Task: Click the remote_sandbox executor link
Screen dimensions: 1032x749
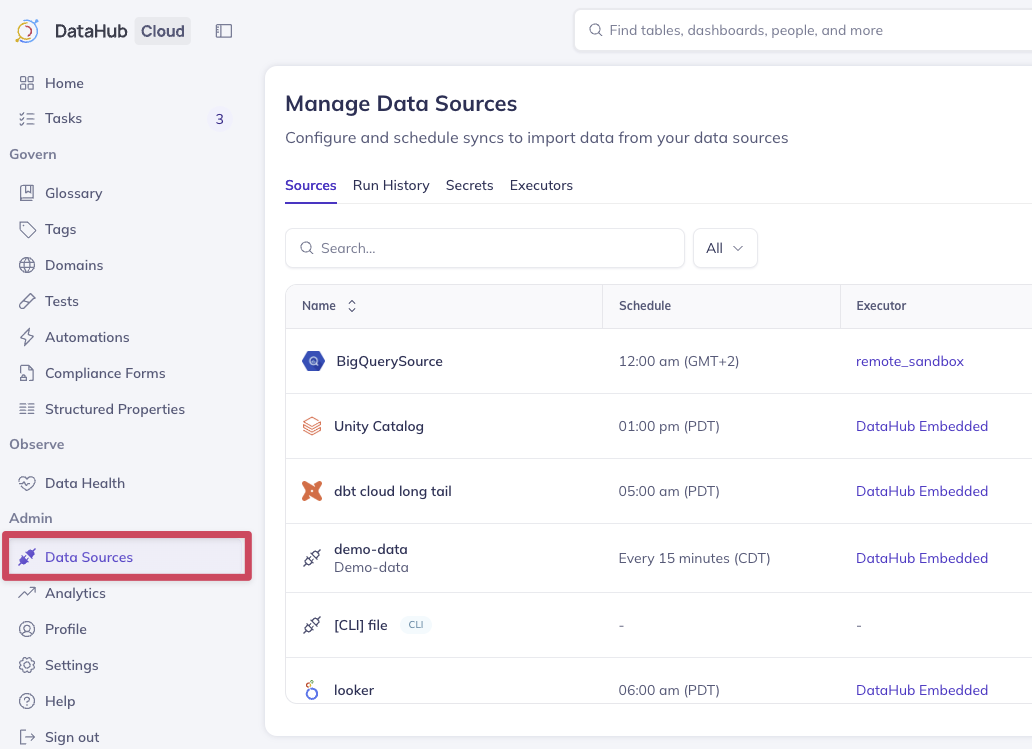Action: pyautogui.click(x=910, y=361)
